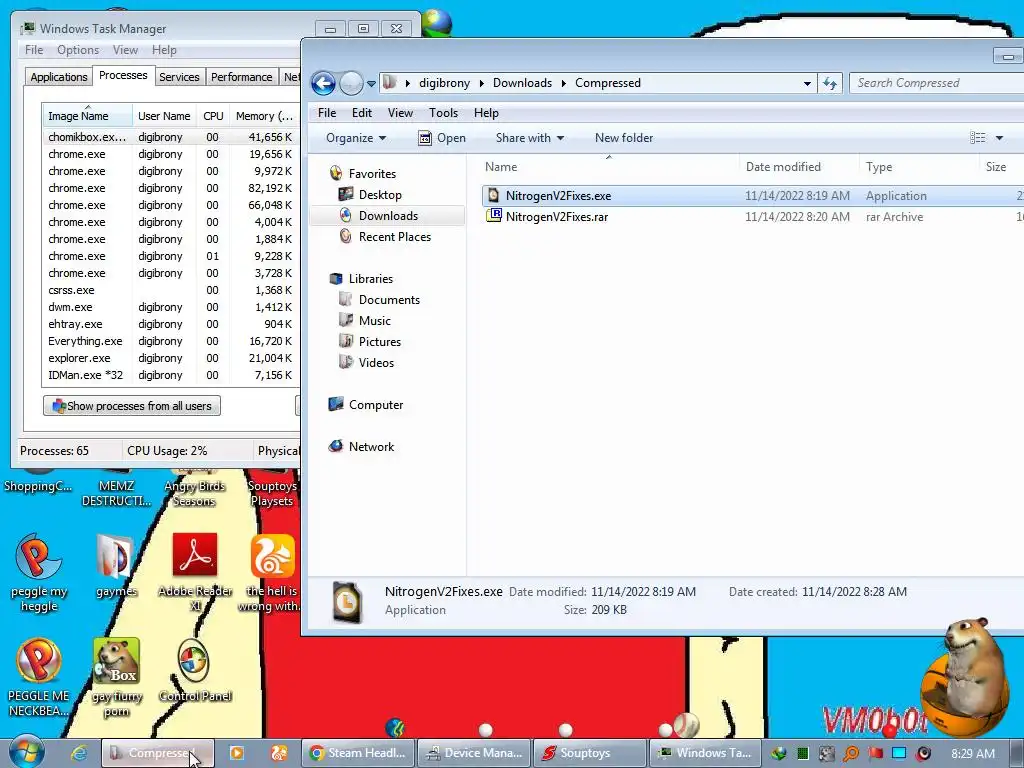Open the Explorer Edit menu

pos(362,113)
